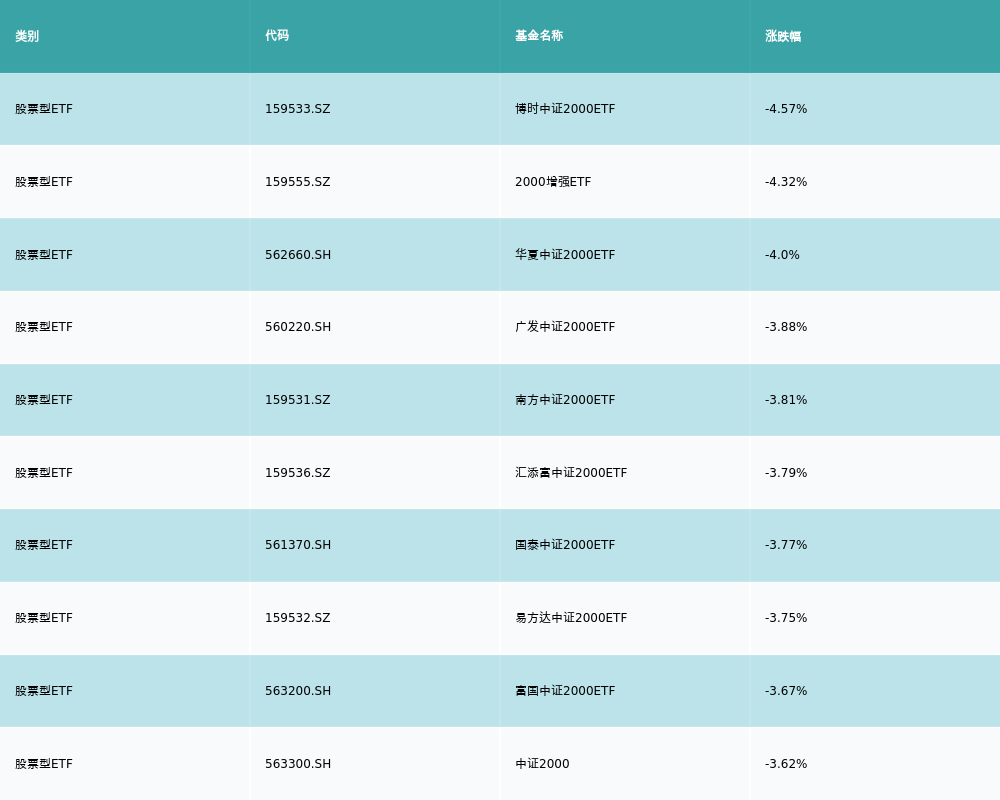Image resolution: width=1000 pixels, height=800 pixels.
Task: Click the -3.88% change value
Action: [x=786, y=327]
